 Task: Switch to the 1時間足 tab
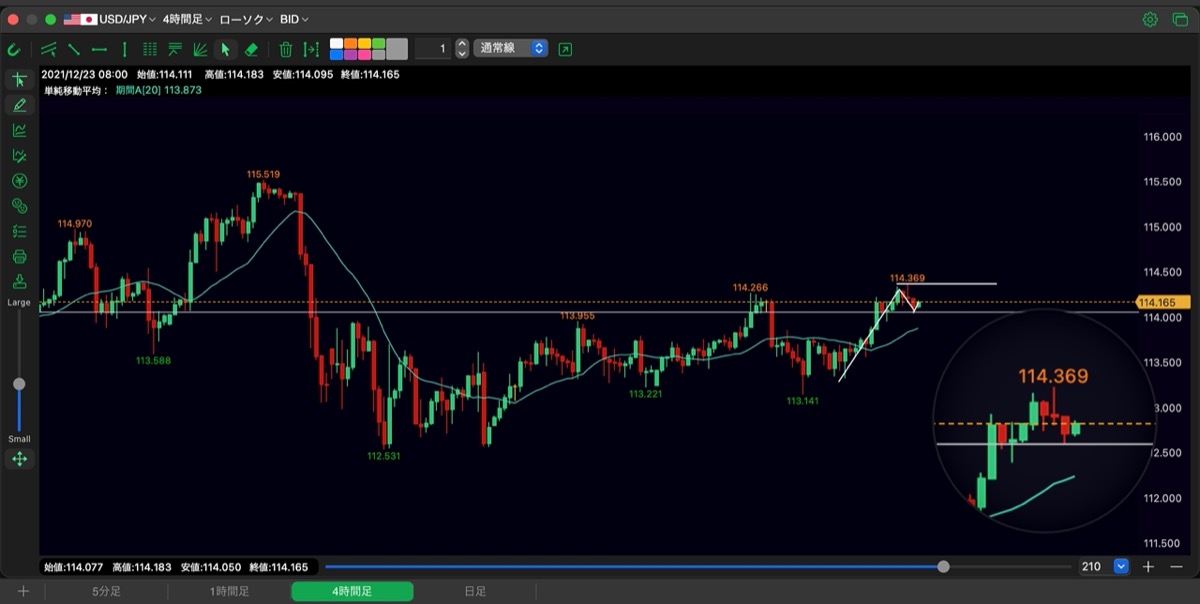point(229,592)
